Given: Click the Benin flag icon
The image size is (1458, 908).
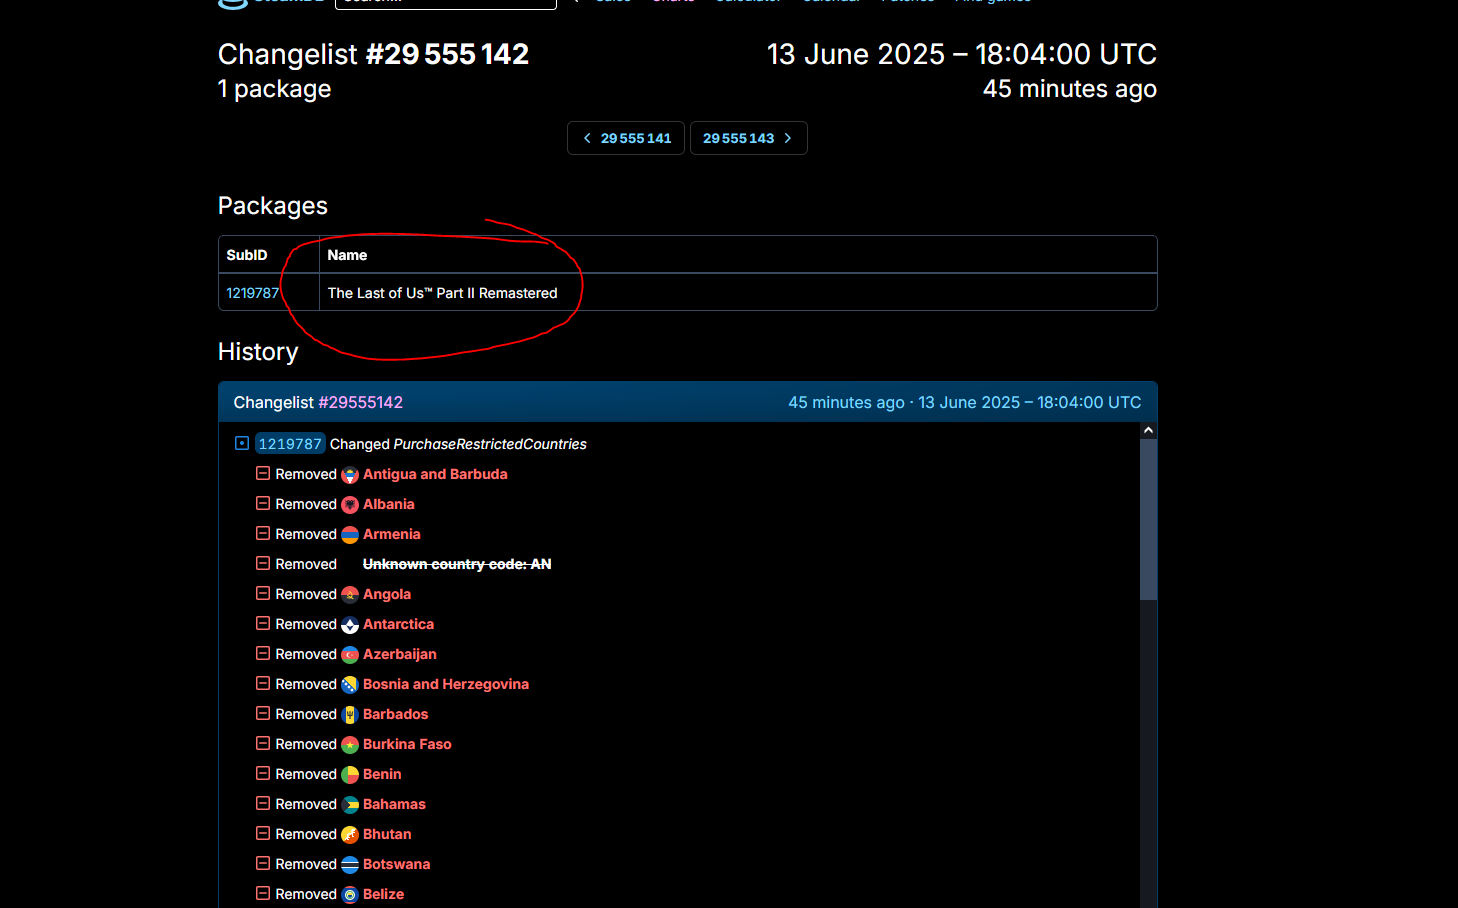Looking at the screenshot, I should pos(350,775).
